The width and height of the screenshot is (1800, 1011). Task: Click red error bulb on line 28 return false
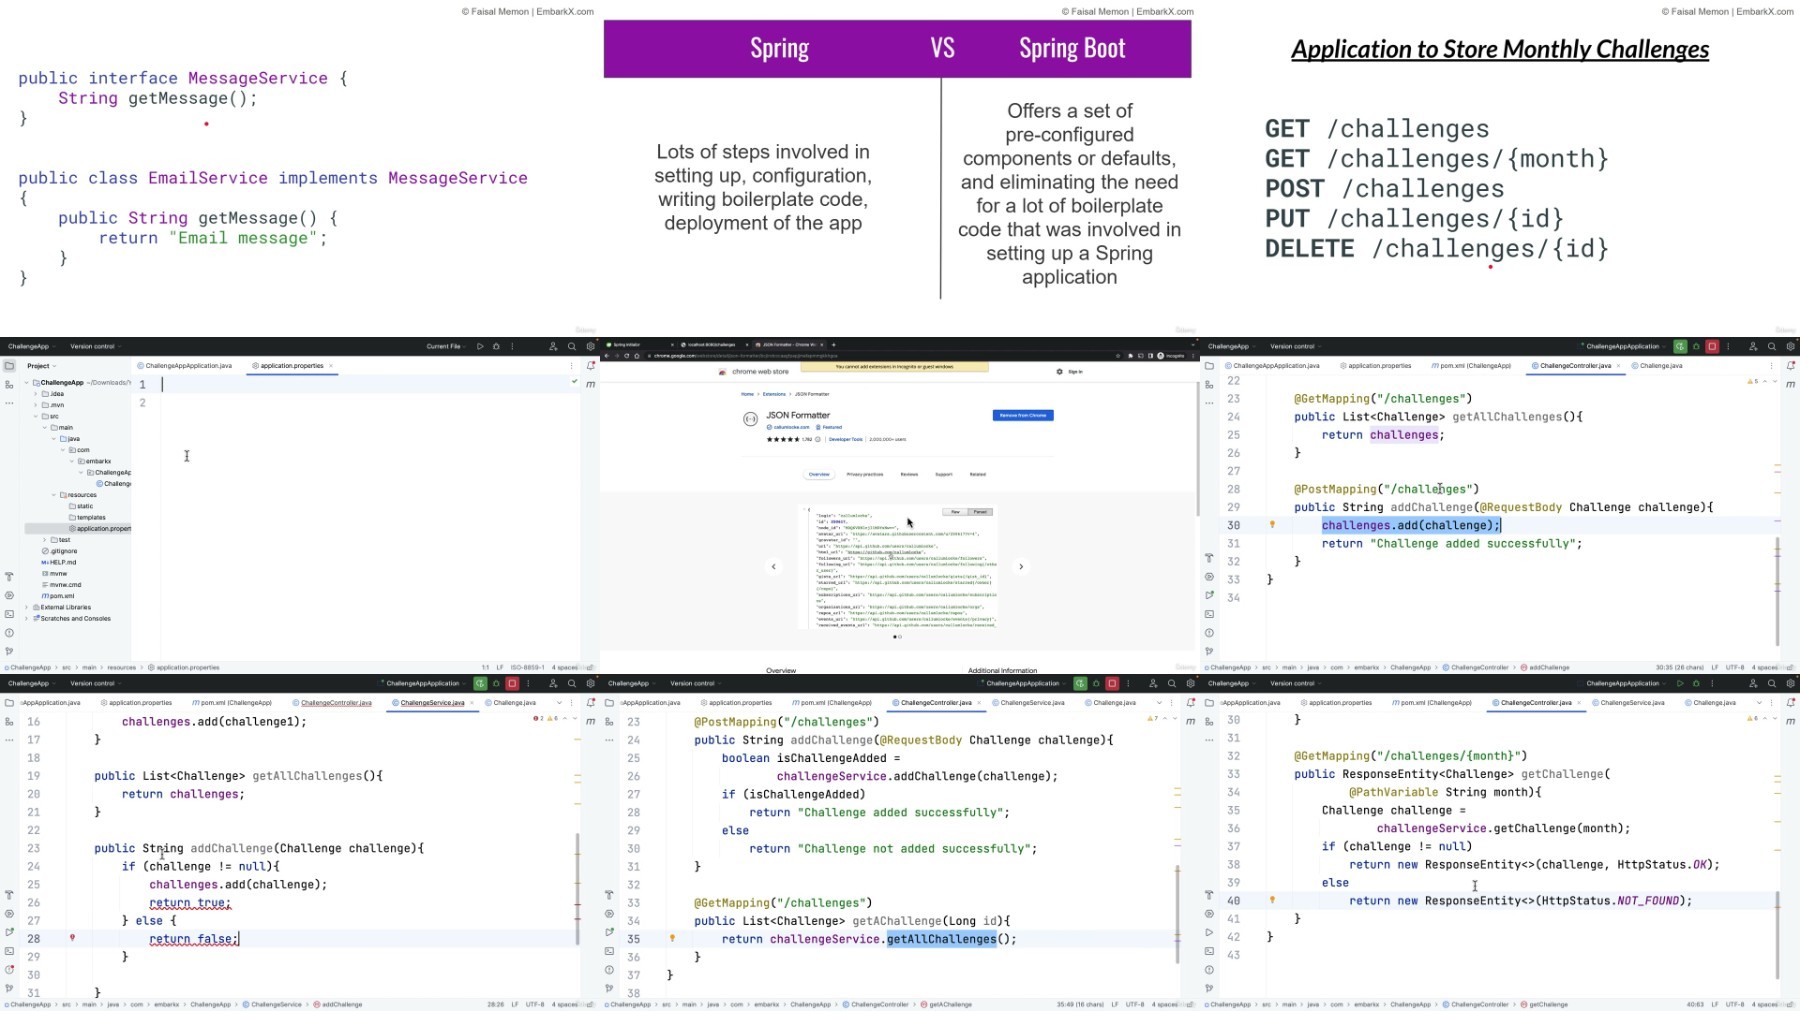click(72, 938)
